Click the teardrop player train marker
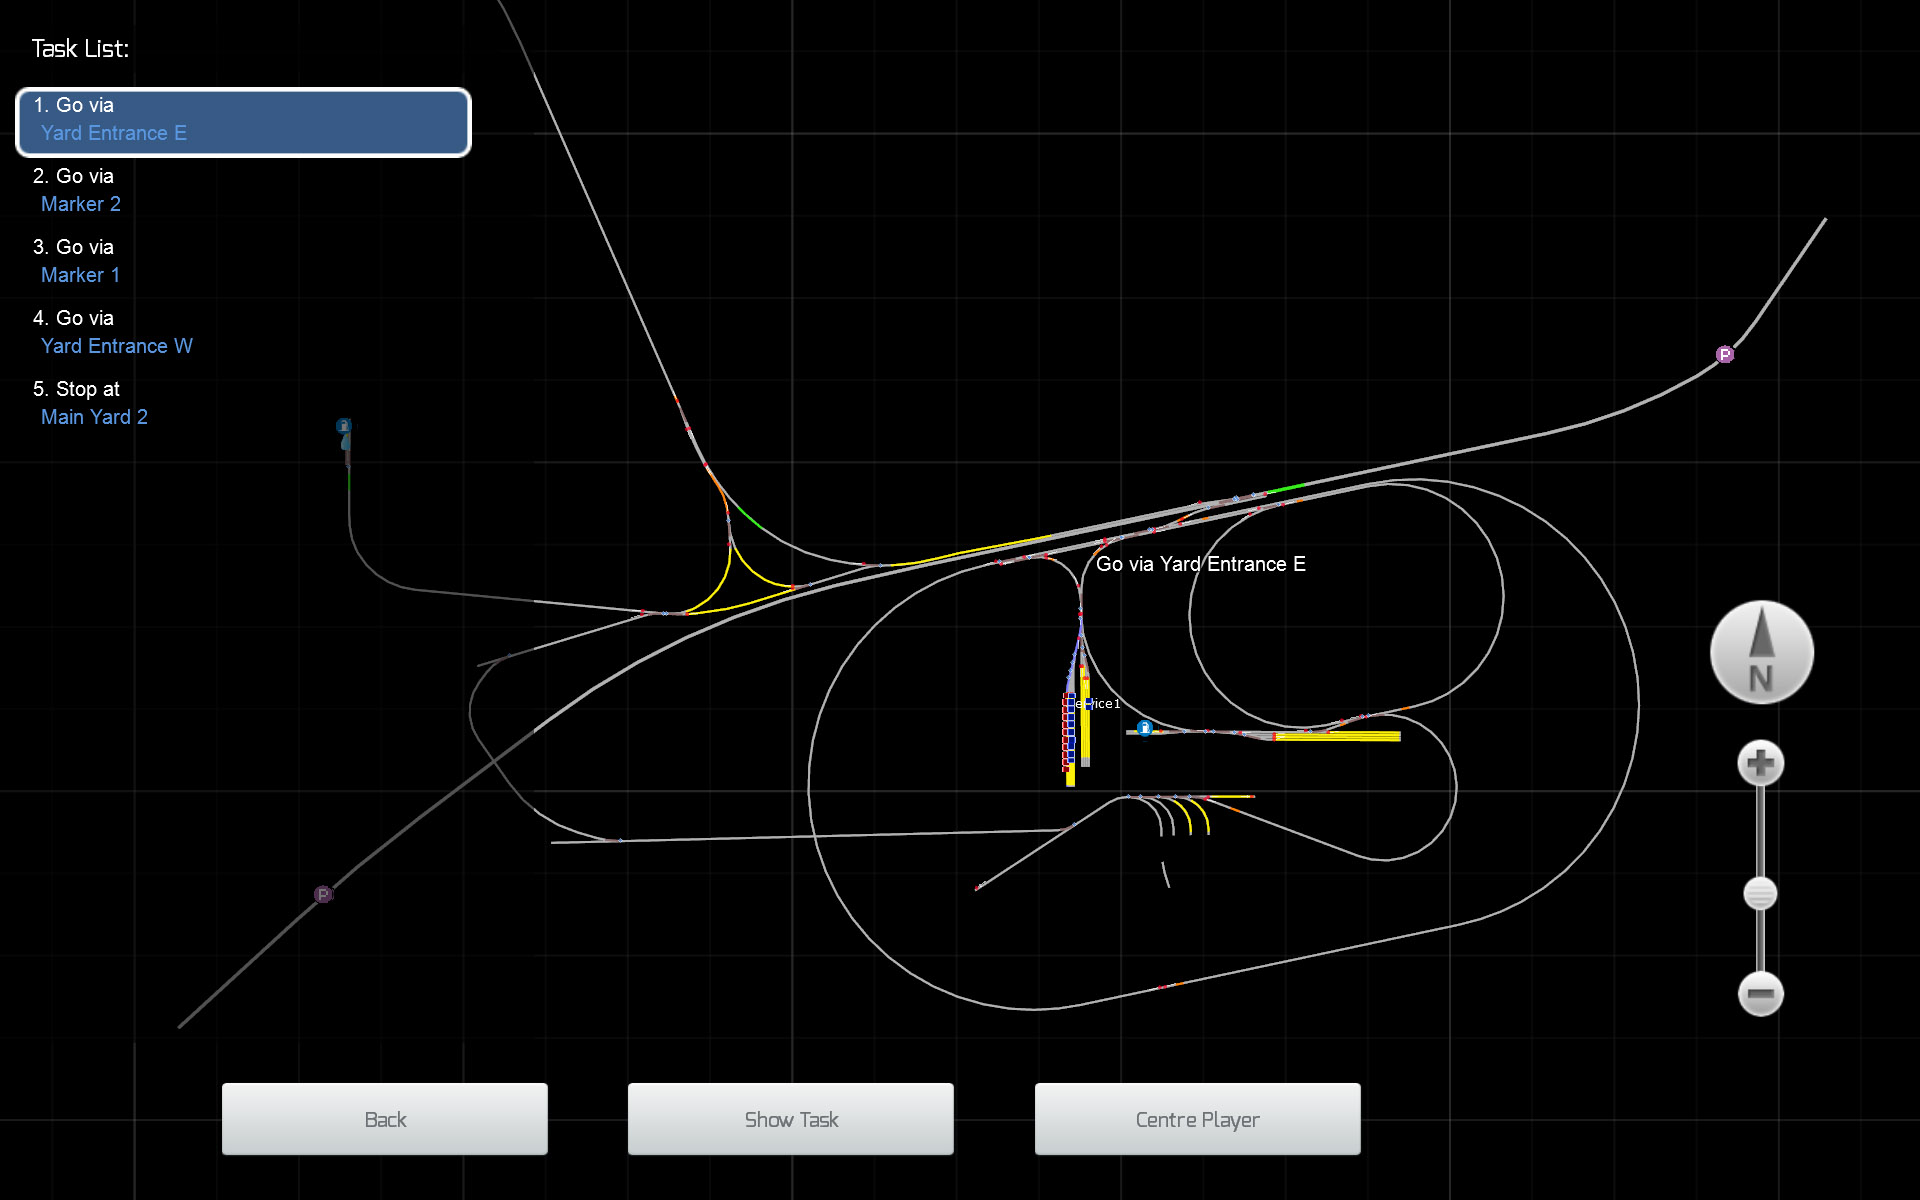The width and height of the screenshot is (1920, 1200). (x=346, y=442)
